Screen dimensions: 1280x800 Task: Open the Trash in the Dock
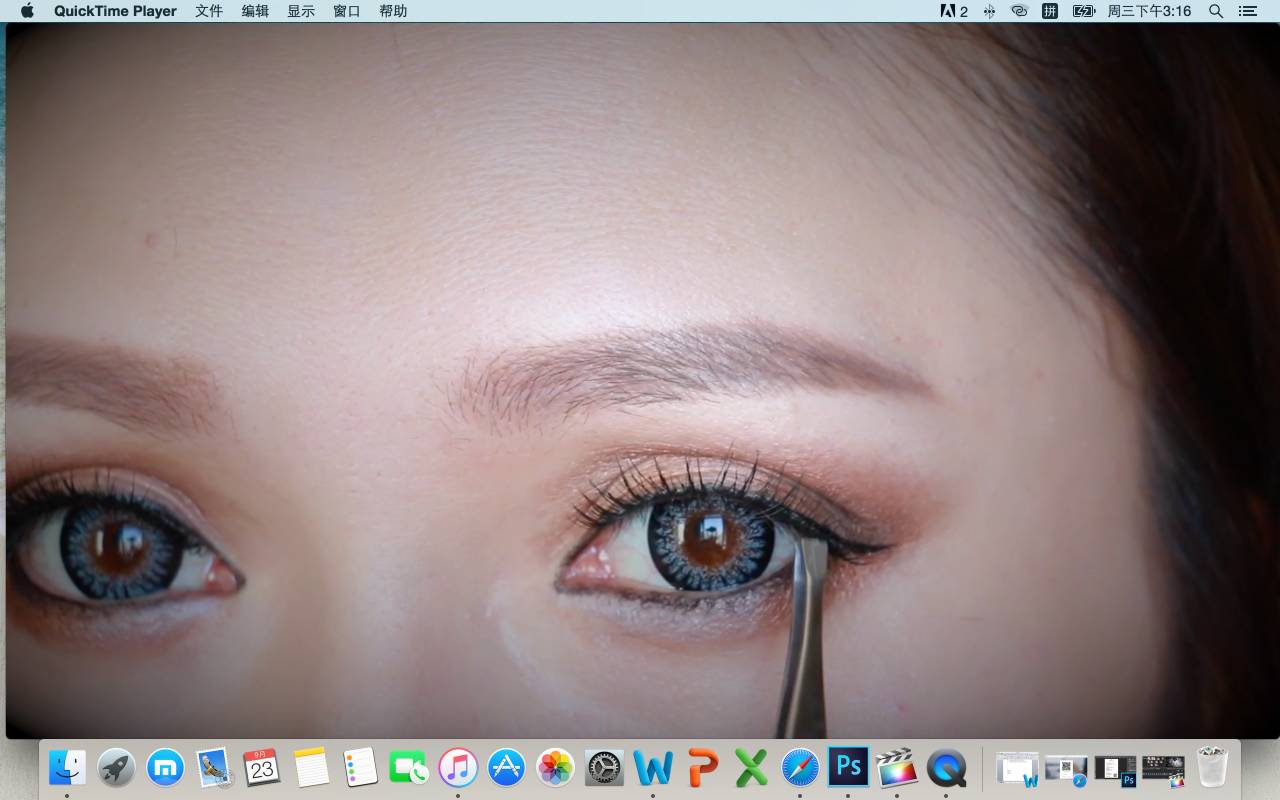[1212, 768]
